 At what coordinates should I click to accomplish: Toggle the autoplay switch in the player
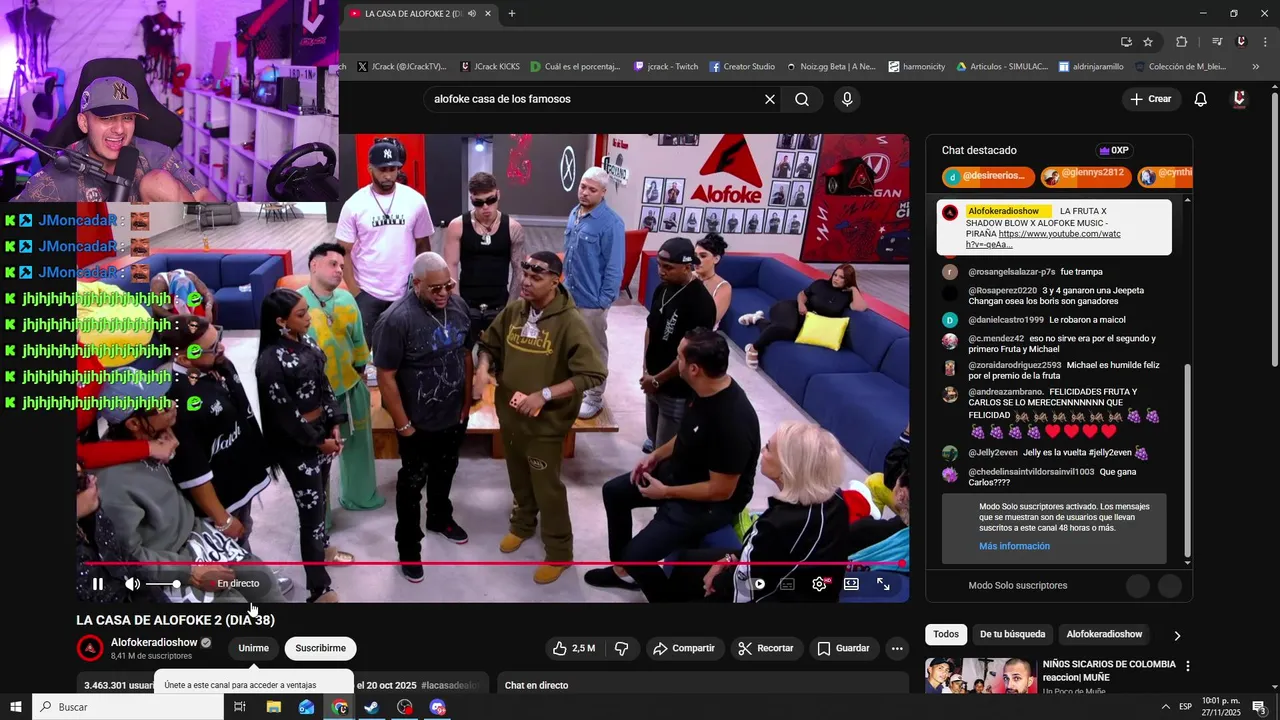pyautogui.click(x=759, y=584)
